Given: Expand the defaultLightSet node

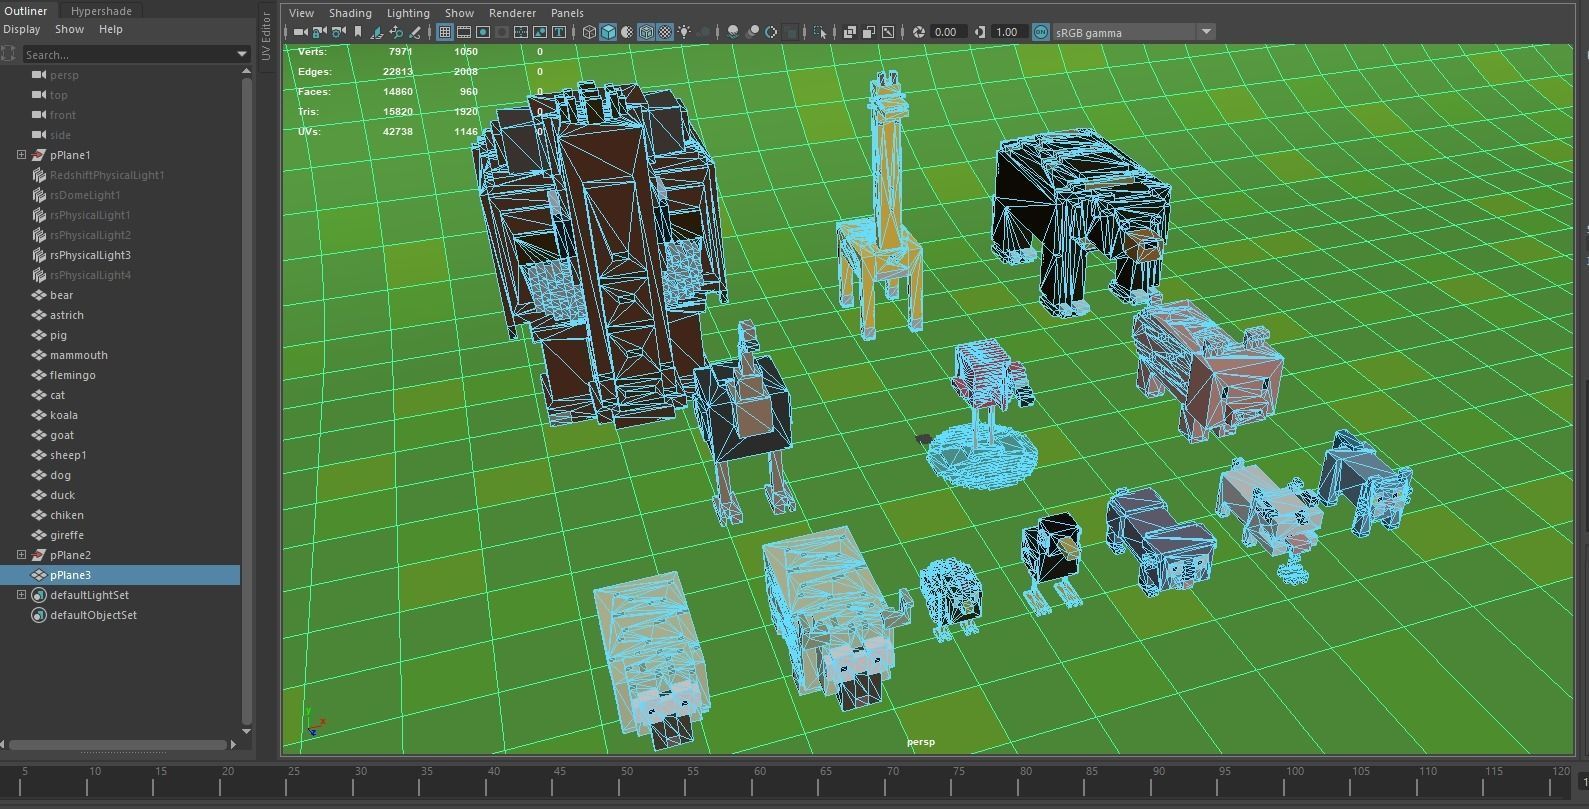Looking at the screenshot, I should pos(21,595).
